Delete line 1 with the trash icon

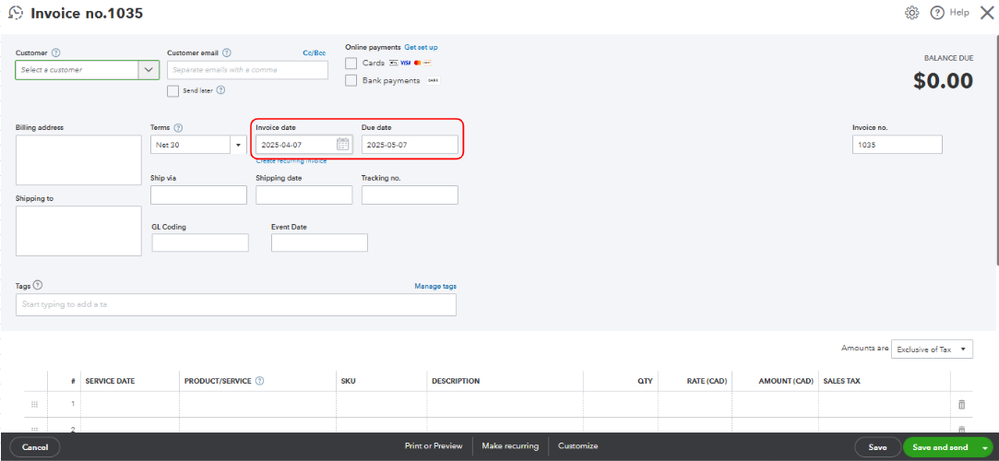click(962, 404)
